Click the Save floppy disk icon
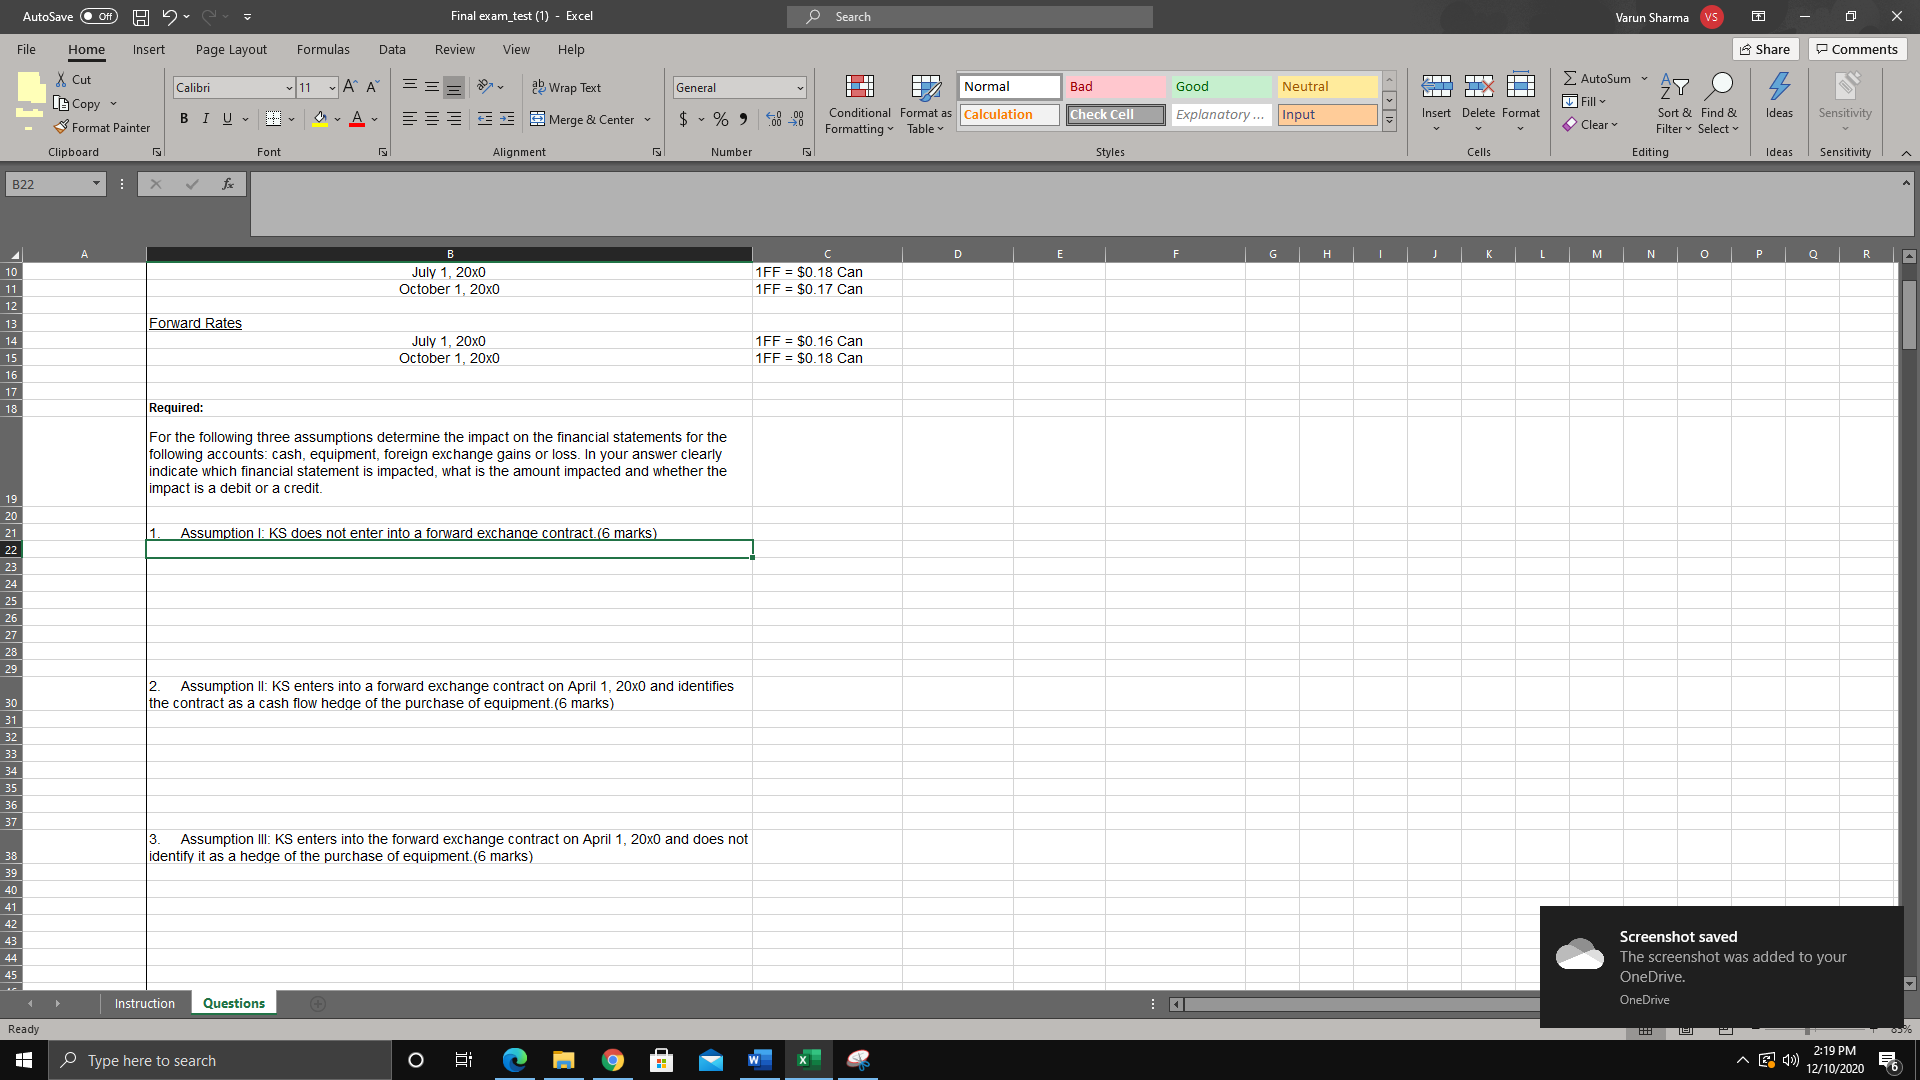1920x1080 pixels. (141, 17)
